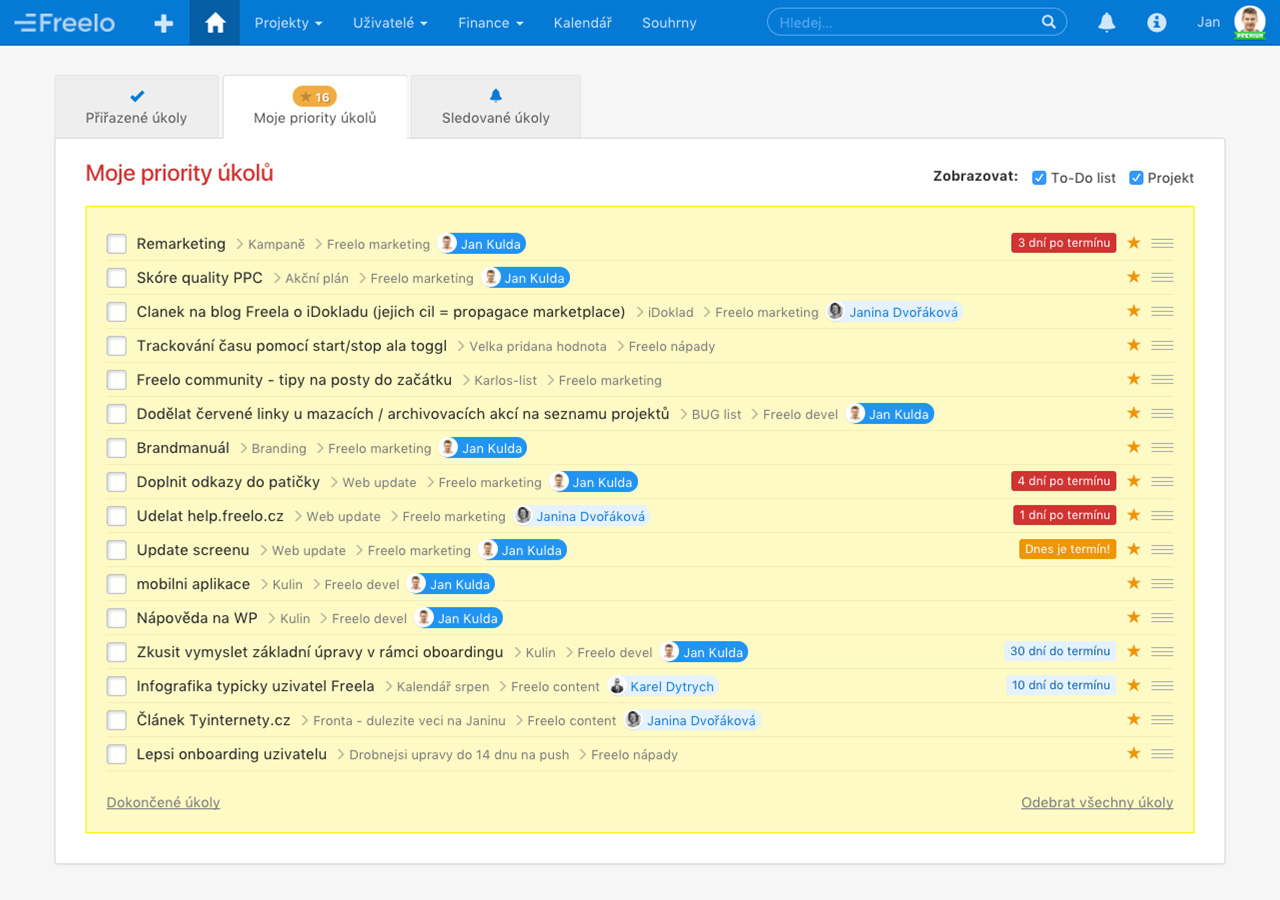
Task: Click Jan's profile avatar
Action: pos(1249,22)
